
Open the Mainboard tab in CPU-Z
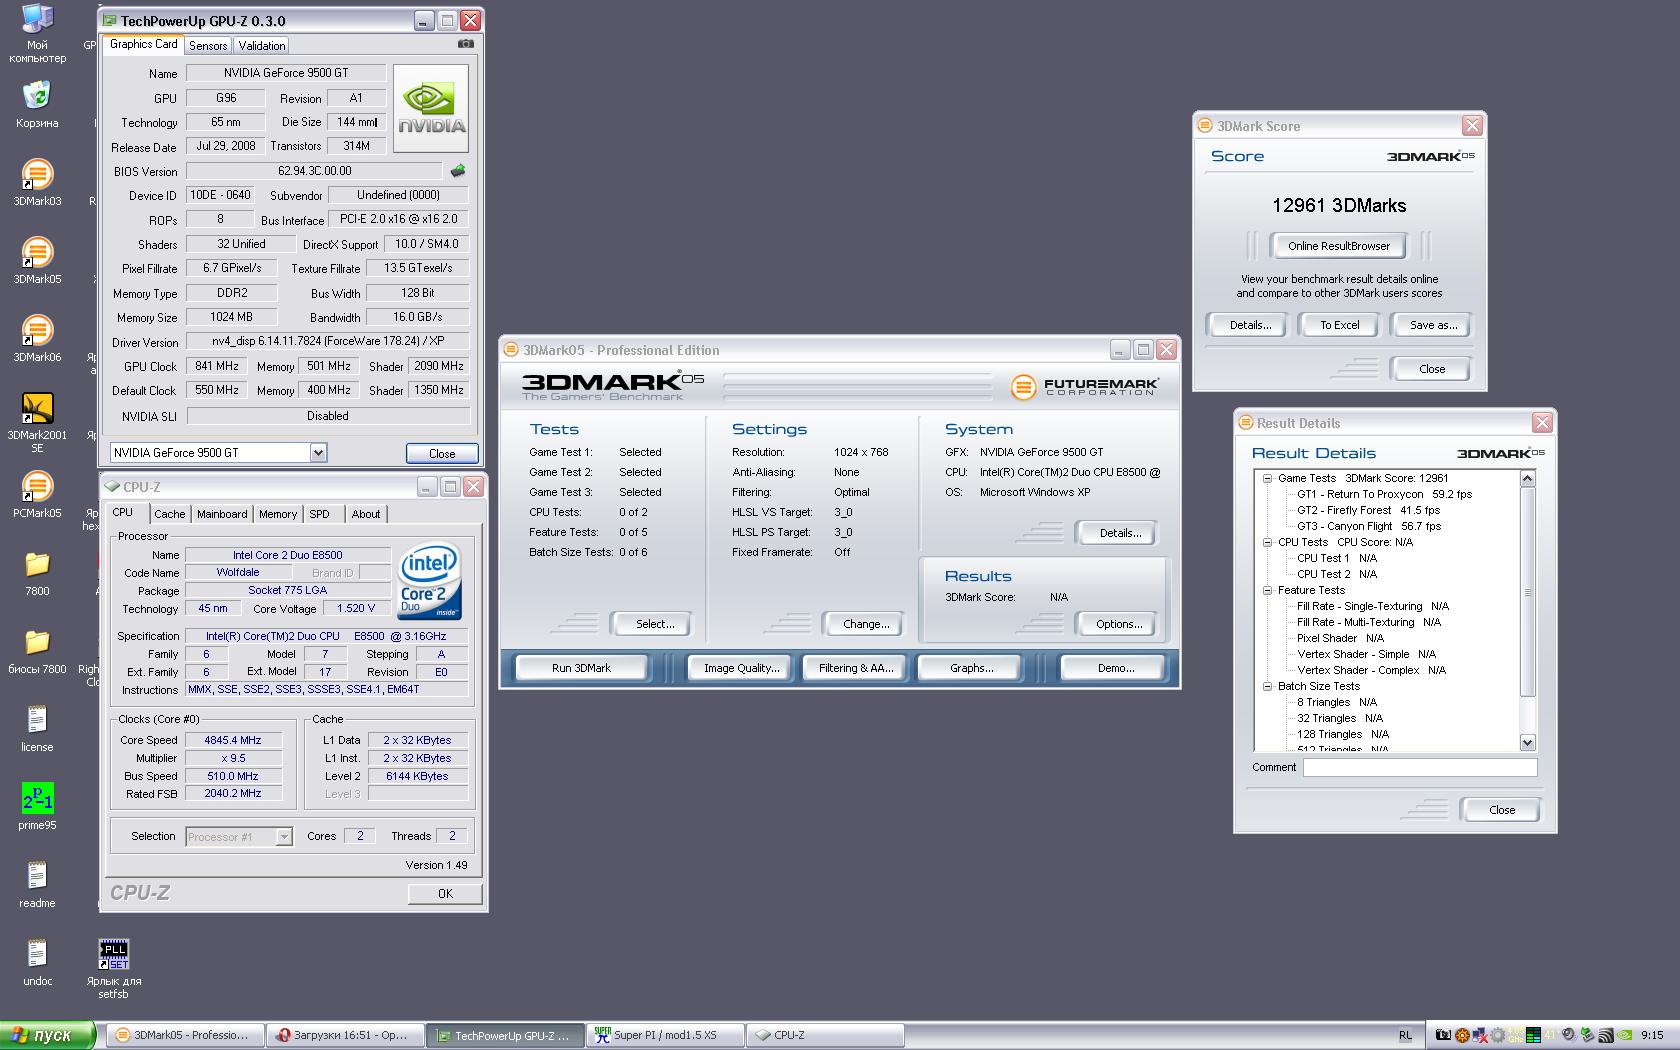pos(222,514)
